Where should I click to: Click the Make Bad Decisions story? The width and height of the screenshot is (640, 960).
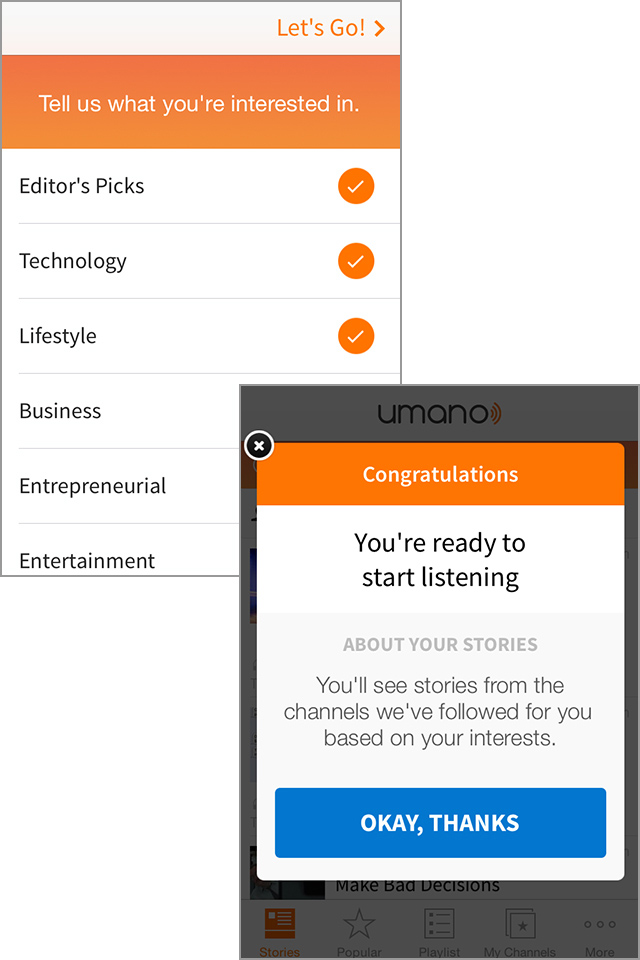click(417, 886)
